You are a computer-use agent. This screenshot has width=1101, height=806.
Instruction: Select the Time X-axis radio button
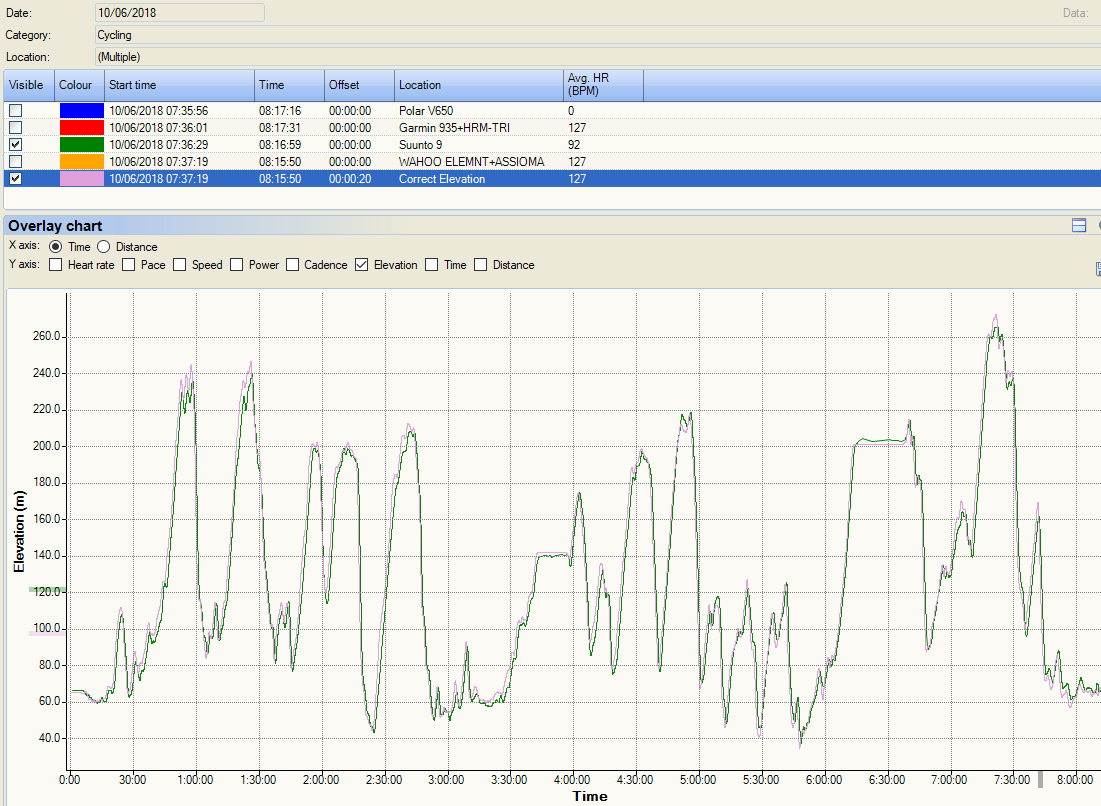tap(57, 246)
